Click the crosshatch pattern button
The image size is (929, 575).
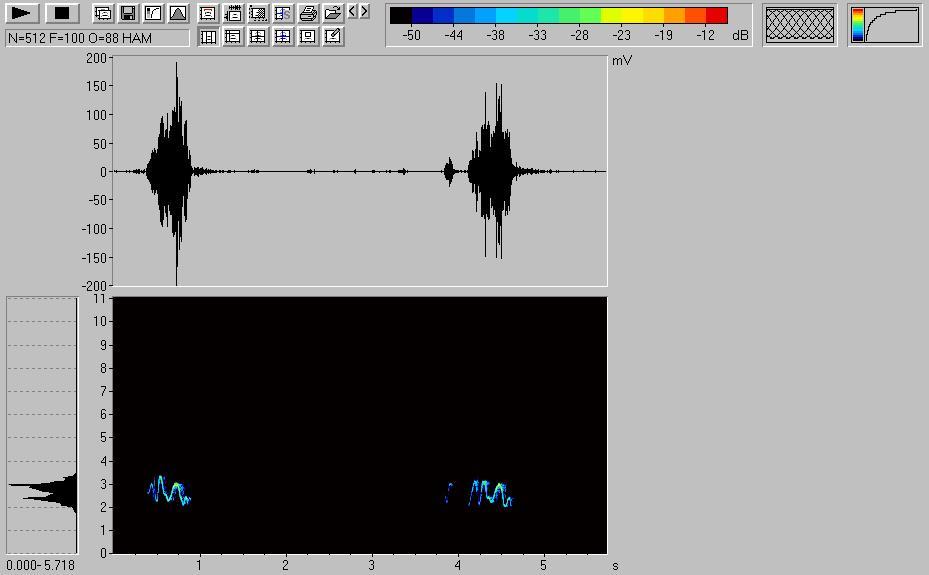click(x=799, y=26)
